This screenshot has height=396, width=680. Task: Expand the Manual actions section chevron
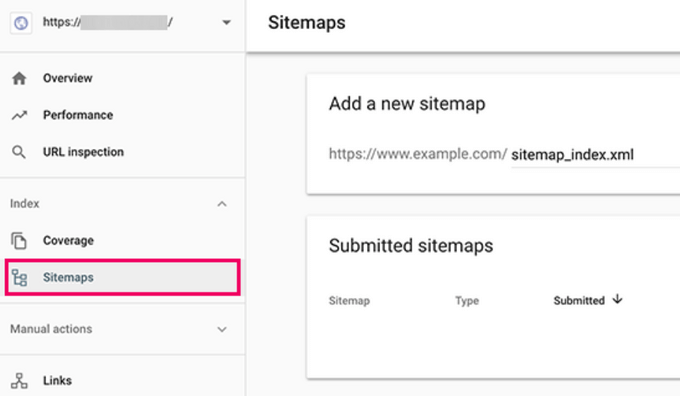[x=222, y=330]
